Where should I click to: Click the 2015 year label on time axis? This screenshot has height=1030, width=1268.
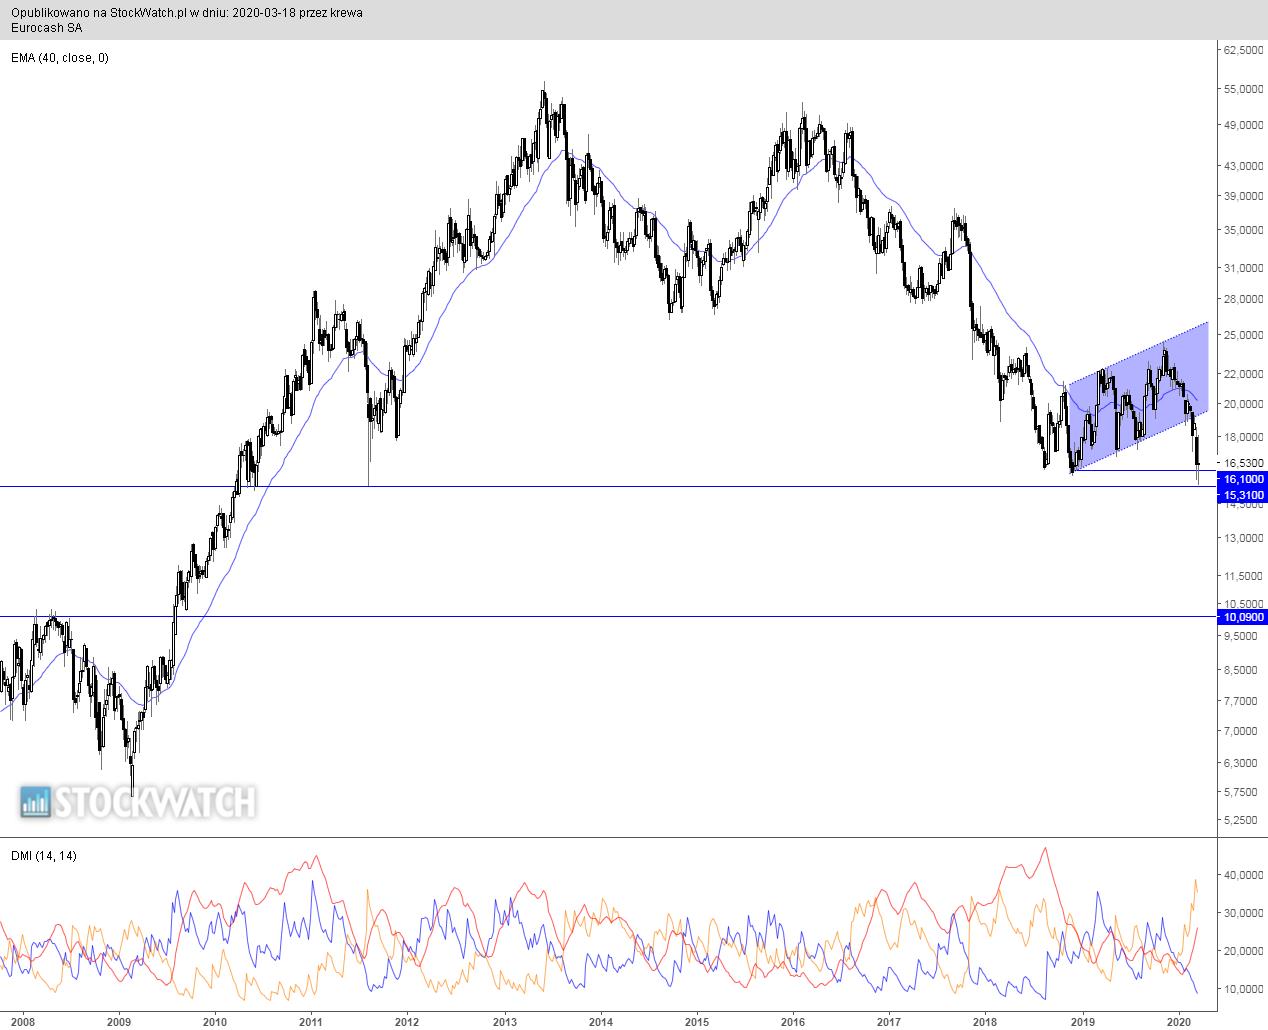click(697, 1022)
